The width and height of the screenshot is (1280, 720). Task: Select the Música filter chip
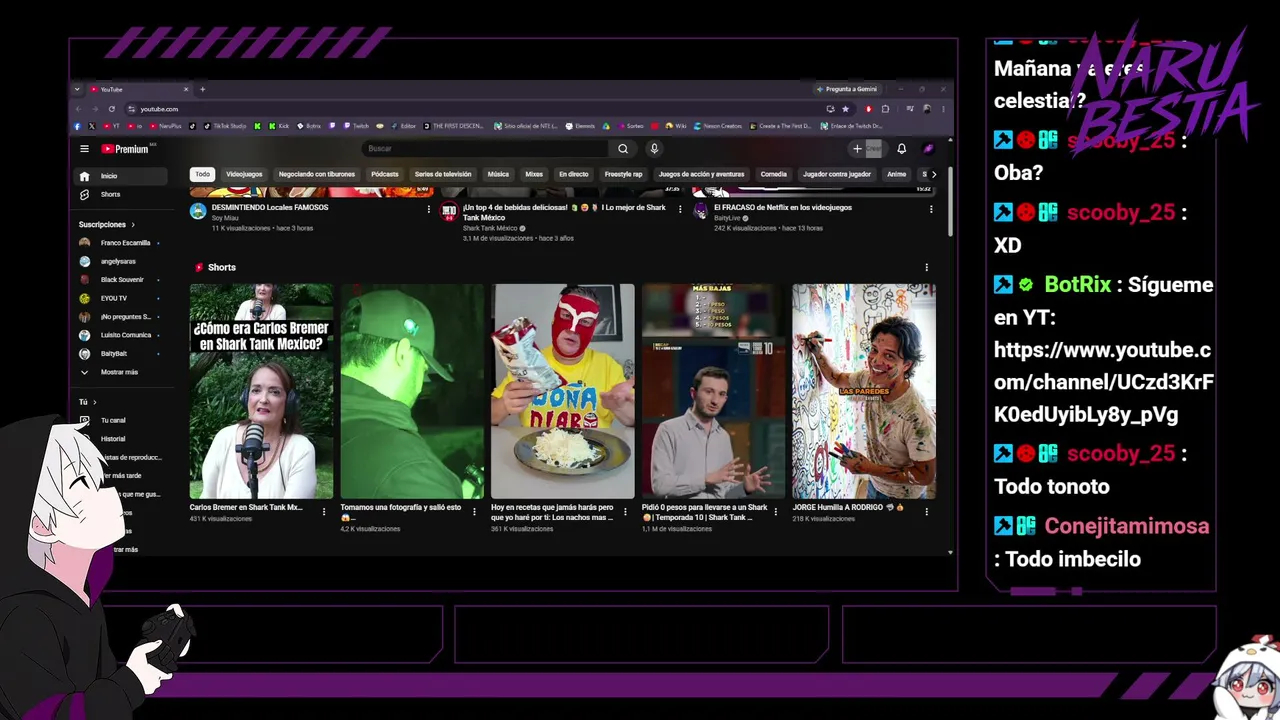[498, 174]
